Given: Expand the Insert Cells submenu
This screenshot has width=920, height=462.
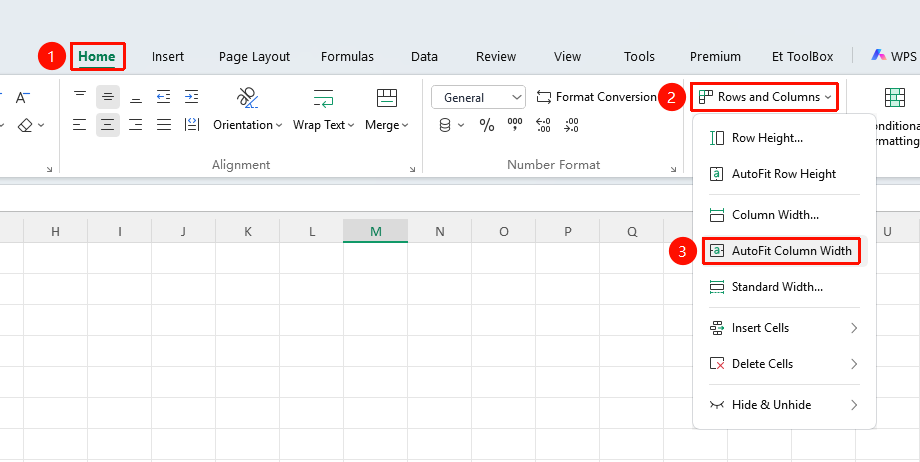Looking at the screenshot, I should pyautogui.click(x=784, y=328).
